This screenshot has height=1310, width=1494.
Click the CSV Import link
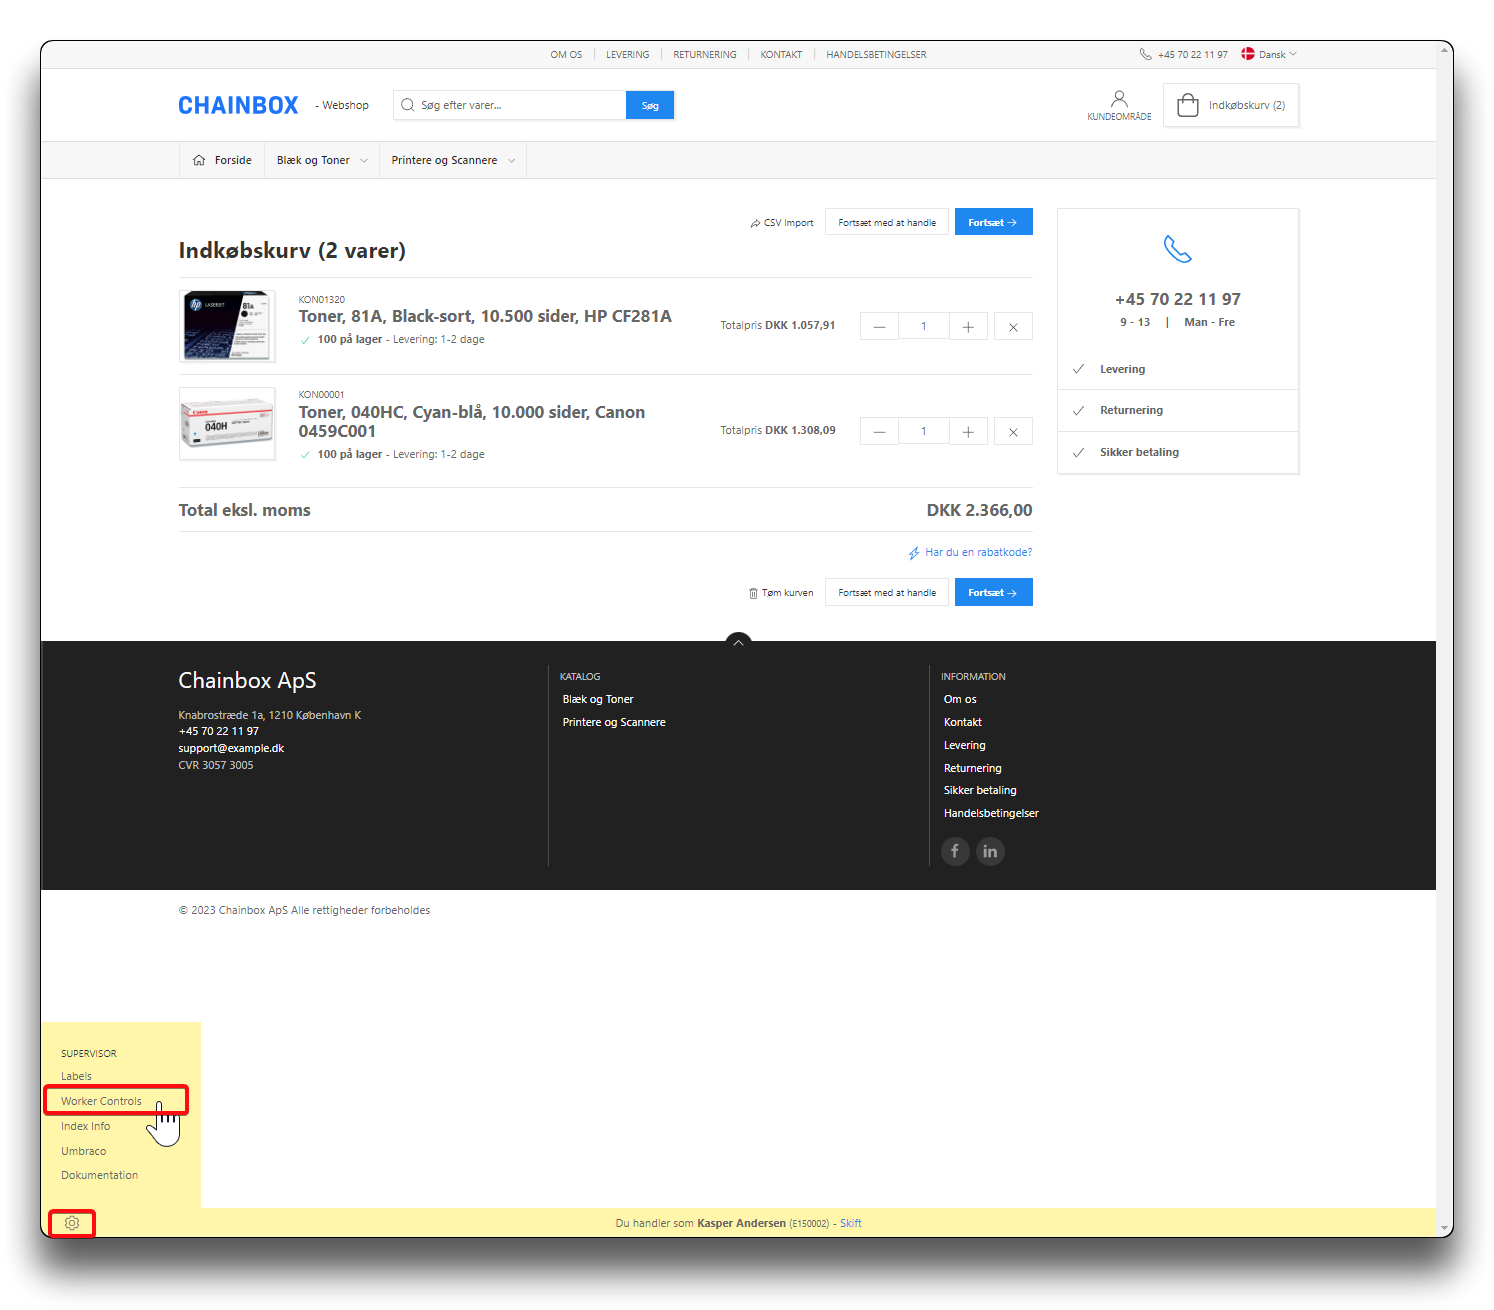782,223
